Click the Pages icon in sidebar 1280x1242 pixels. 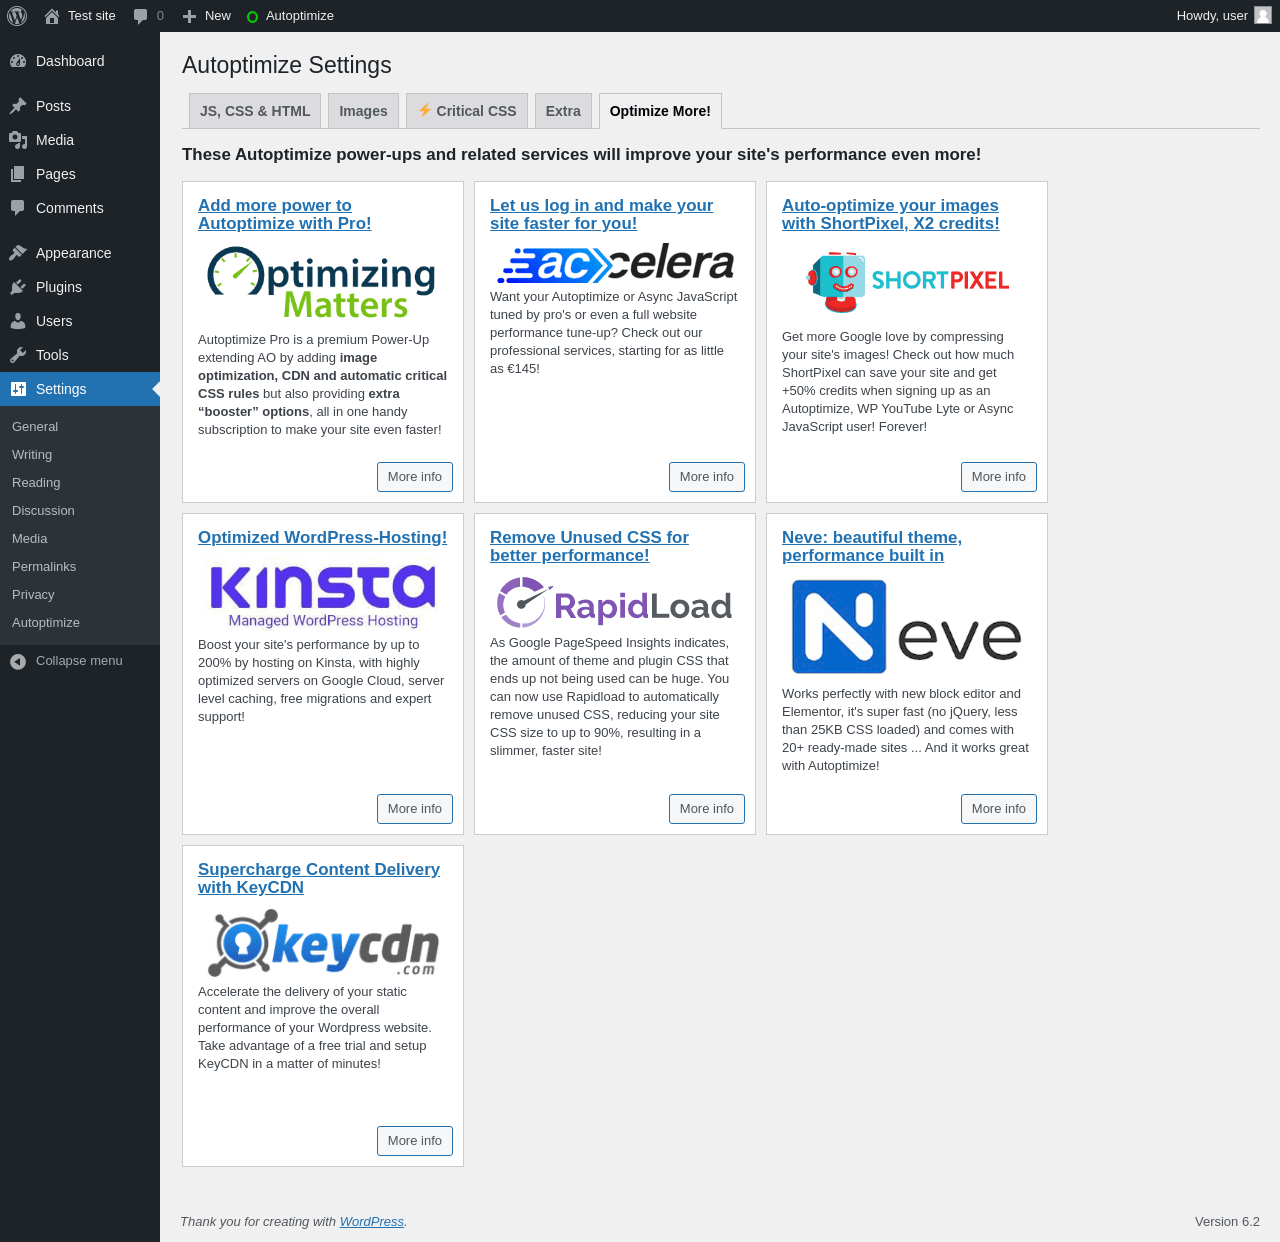(18, 174)
